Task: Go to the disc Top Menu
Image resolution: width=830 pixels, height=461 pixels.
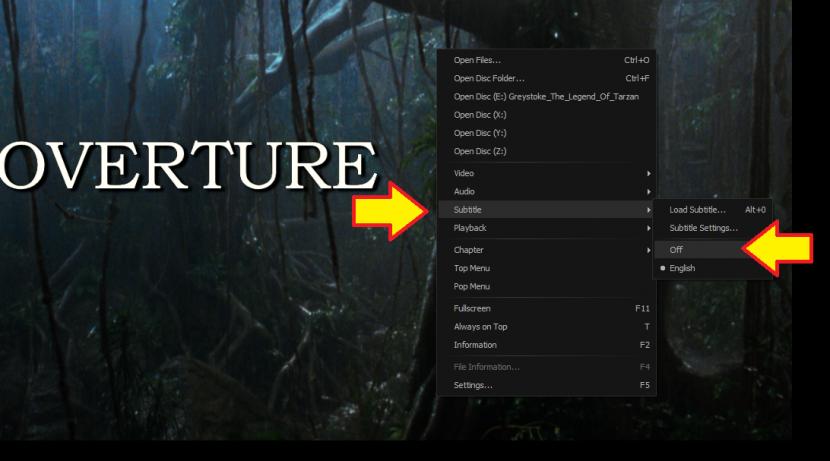Action: pos(472,268)
